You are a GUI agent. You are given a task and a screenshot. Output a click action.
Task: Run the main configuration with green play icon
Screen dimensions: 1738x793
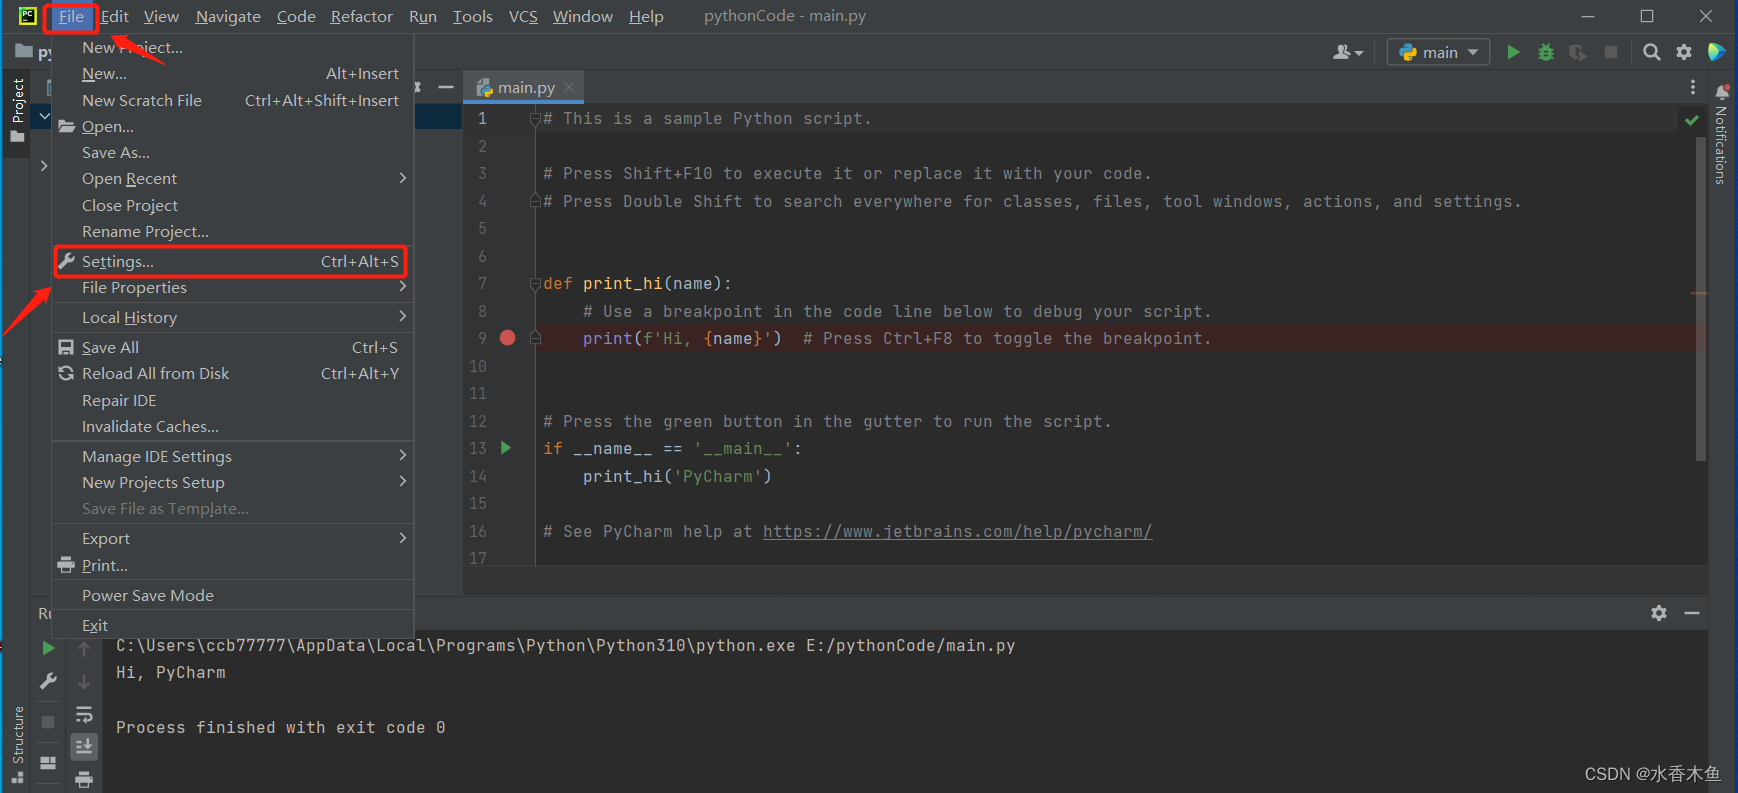tap(1513, 52)
